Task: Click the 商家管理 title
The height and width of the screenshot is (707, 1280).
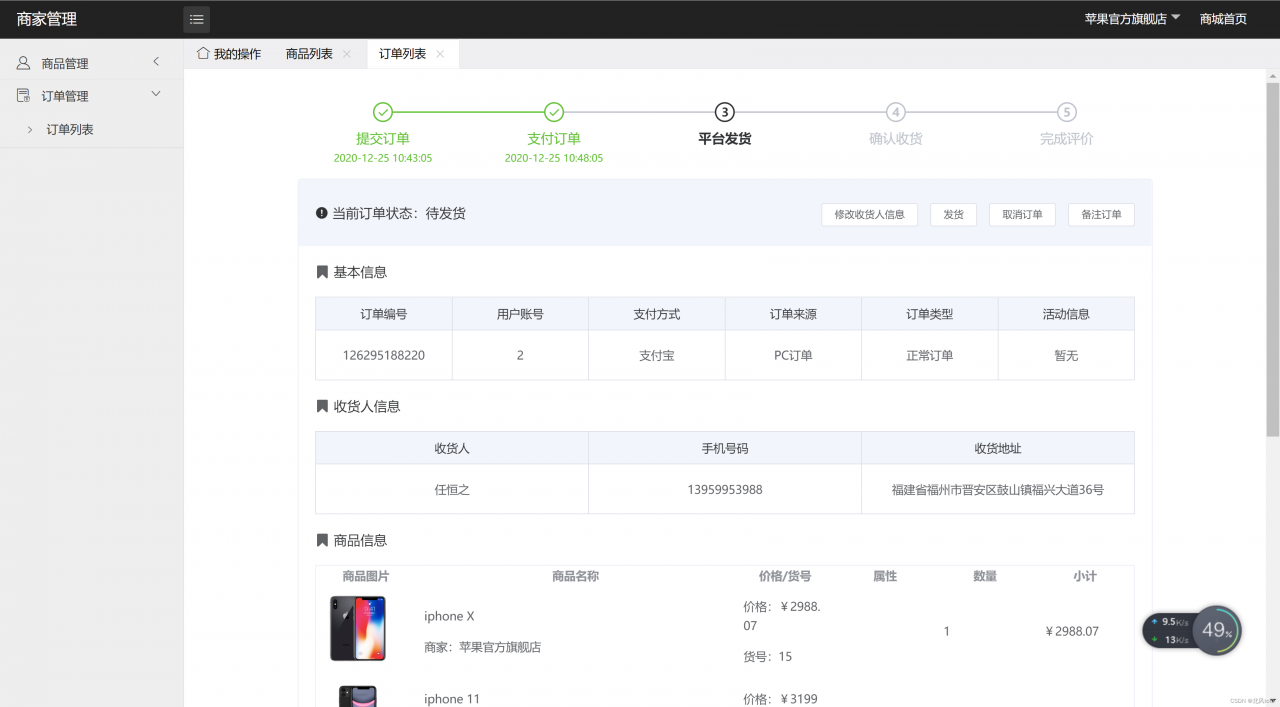Action: (47, 19)
